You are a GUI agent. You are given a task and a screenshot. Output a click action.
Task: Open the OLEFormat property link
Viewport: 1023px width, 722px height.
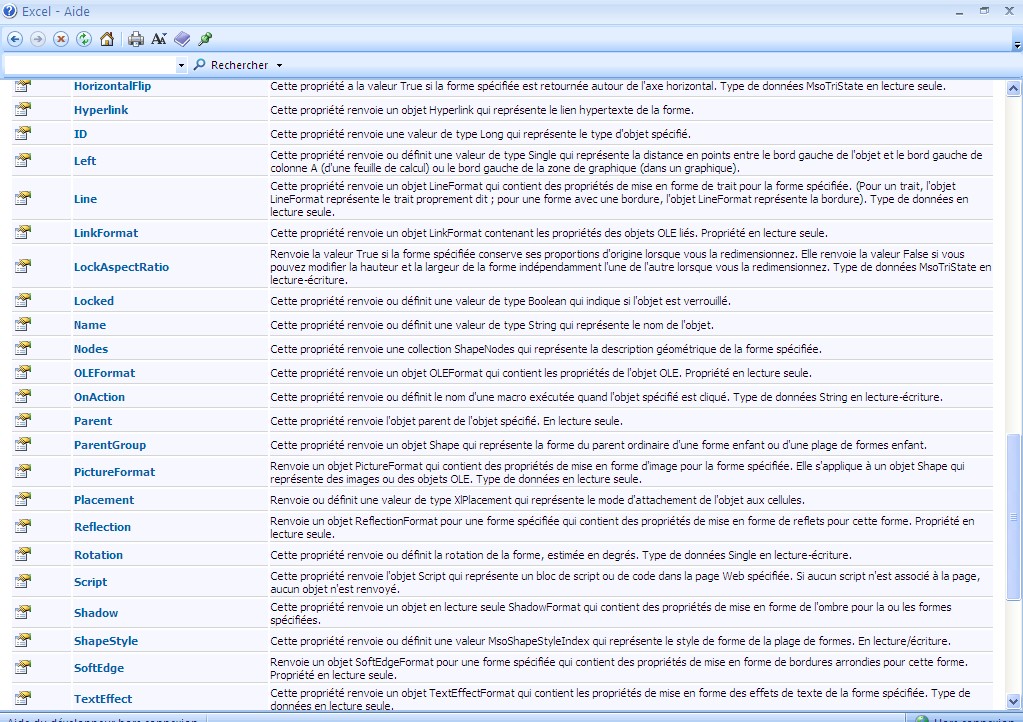(x=104, y=373)
